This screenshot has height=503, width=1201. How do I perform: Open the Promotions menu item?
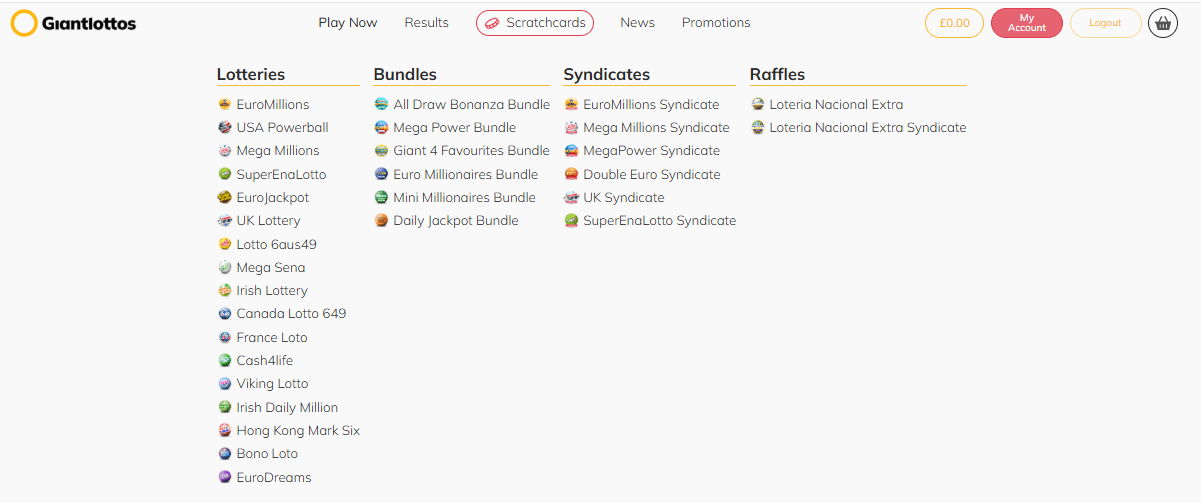(x=716, y=23)
